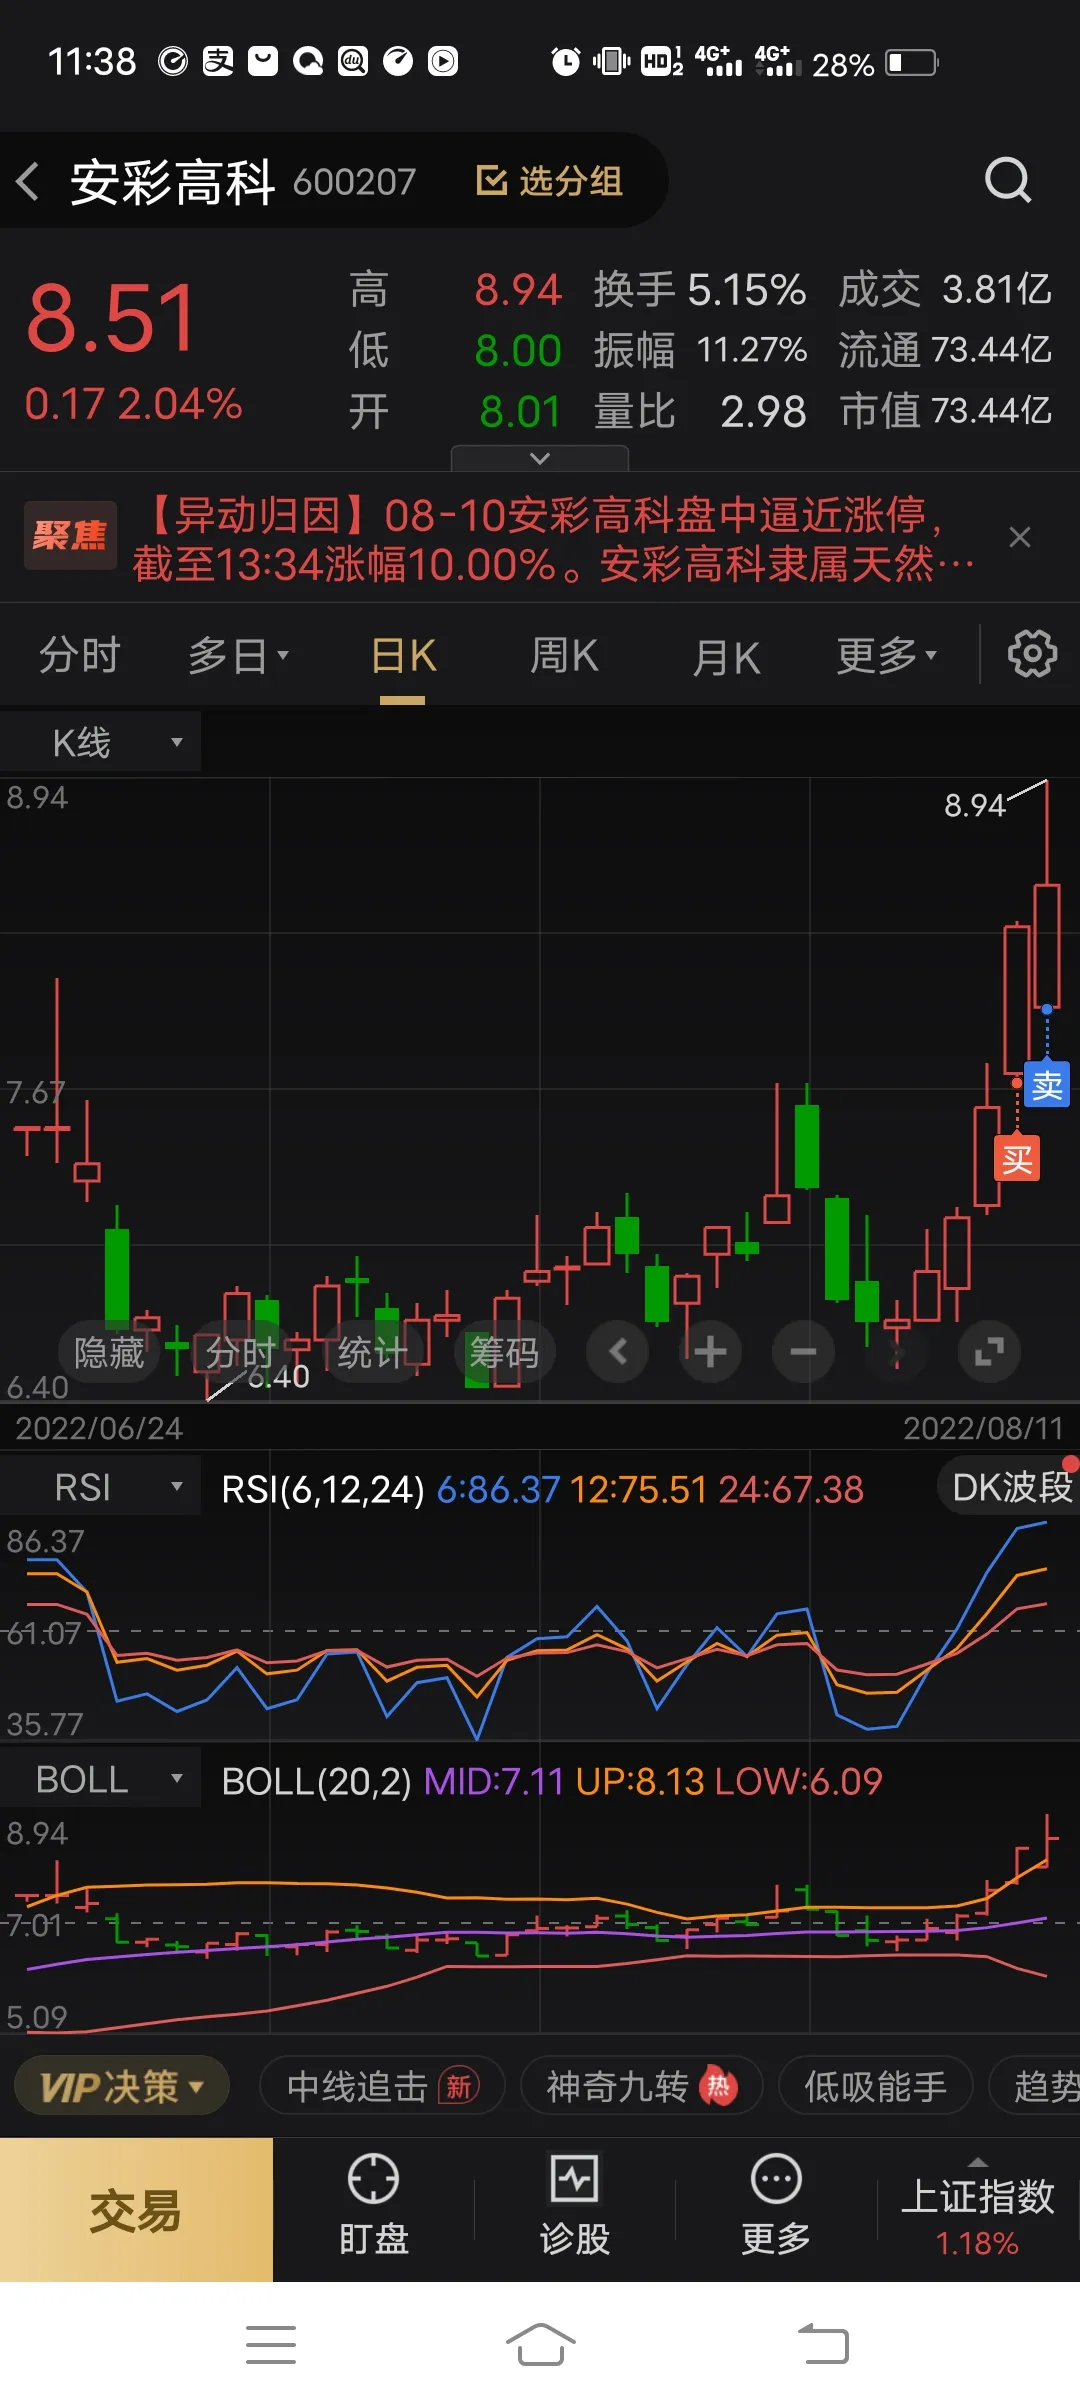The image size is (1080, 2408).
Task: Switch to 月K tab
Action: coord(727,657)
